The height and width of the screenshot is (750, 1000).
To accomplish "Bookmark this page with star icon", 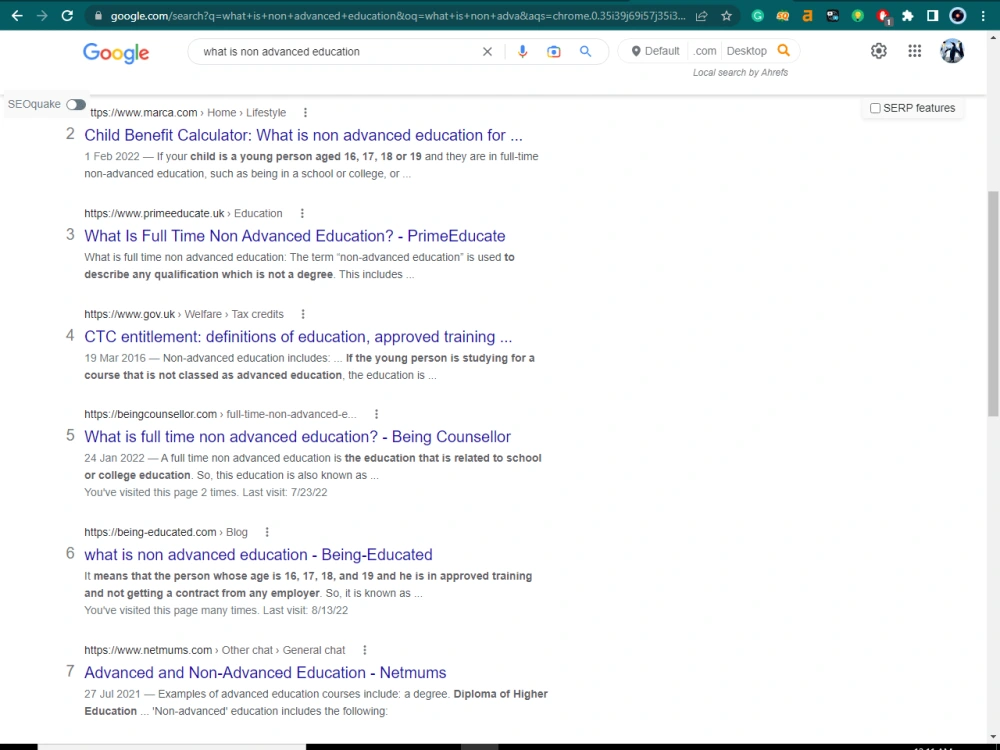I will pos(726,16).
